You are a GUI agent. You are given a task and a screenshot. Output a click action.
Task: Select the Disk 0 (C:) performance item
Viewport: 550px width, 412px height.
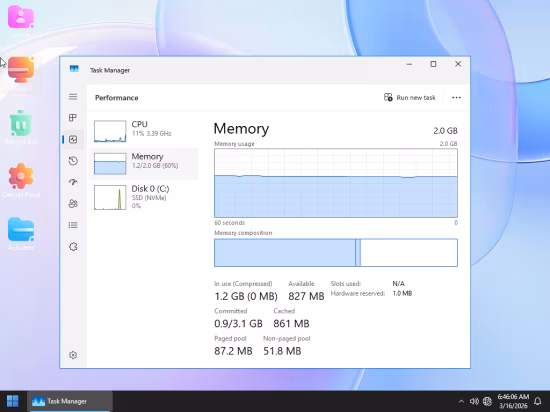(143, 197)
